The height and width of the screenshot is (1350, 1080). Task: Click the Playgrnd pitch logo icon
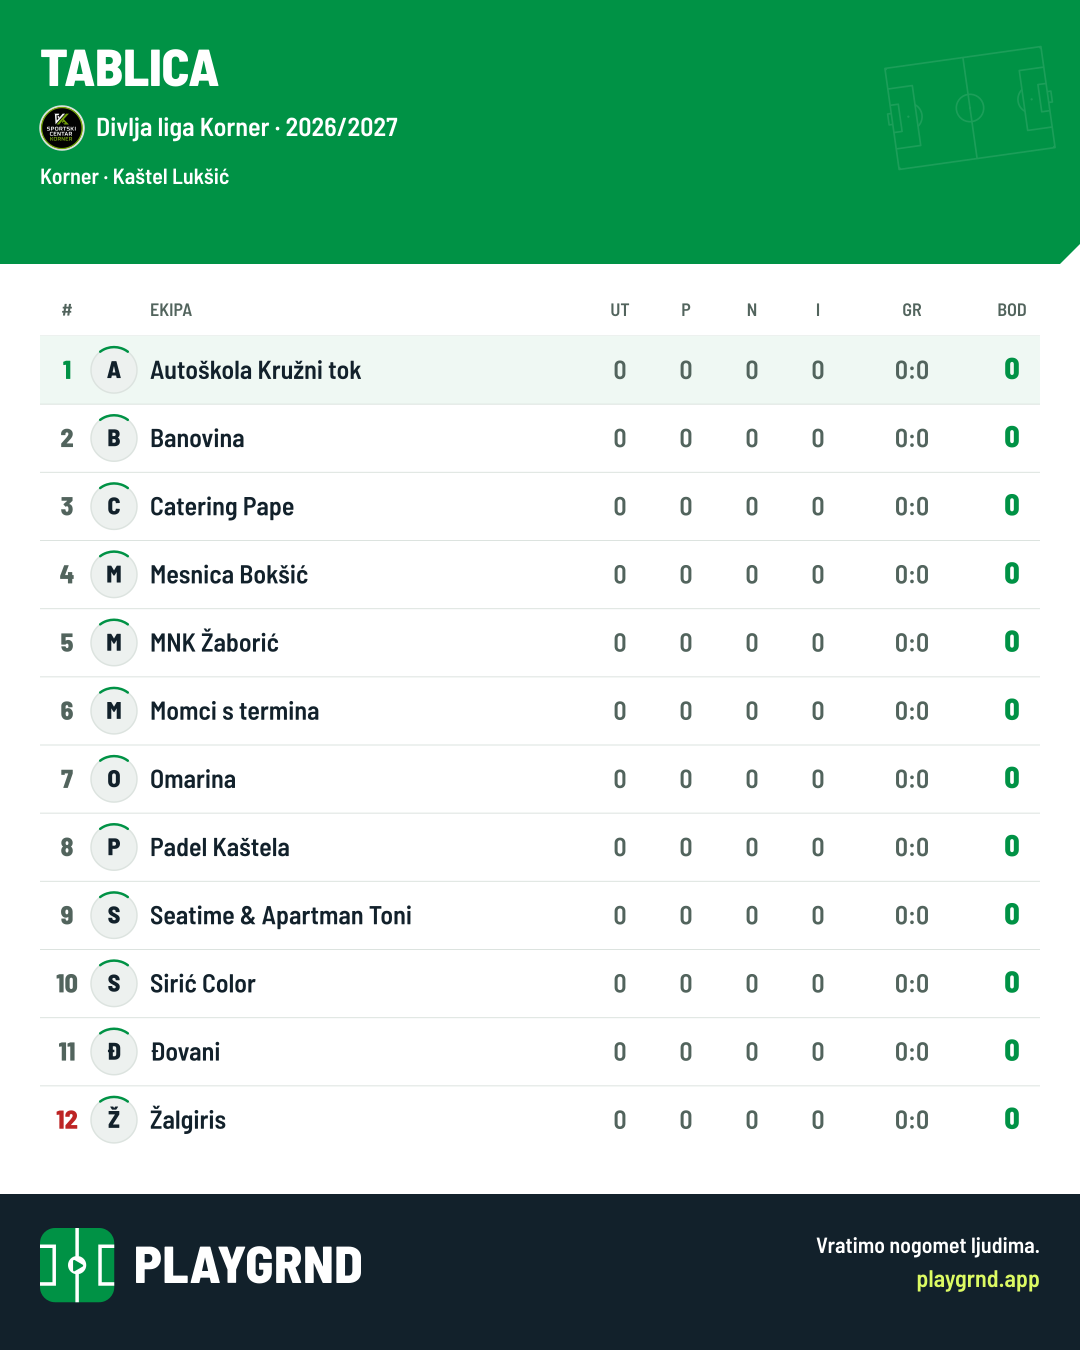click(77, 1265)
